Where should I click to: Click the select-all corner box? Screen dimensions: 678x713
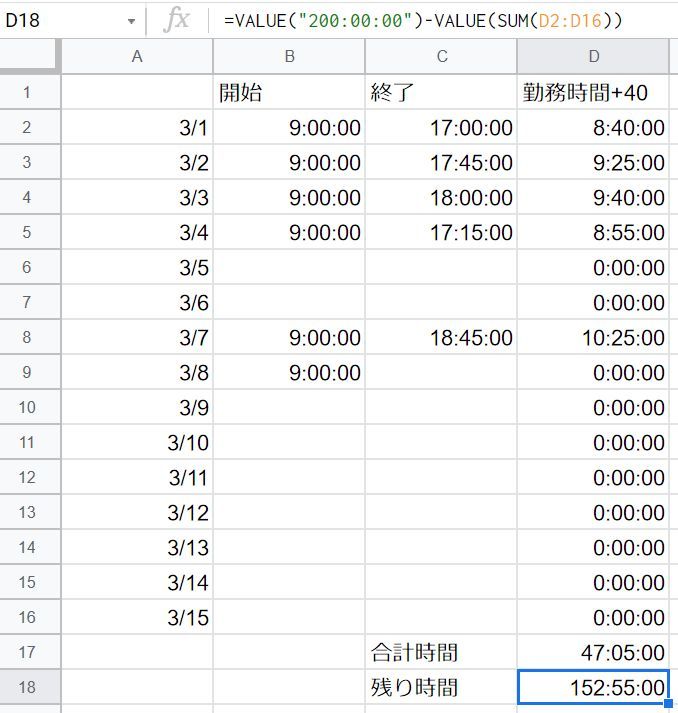[30, 57]
